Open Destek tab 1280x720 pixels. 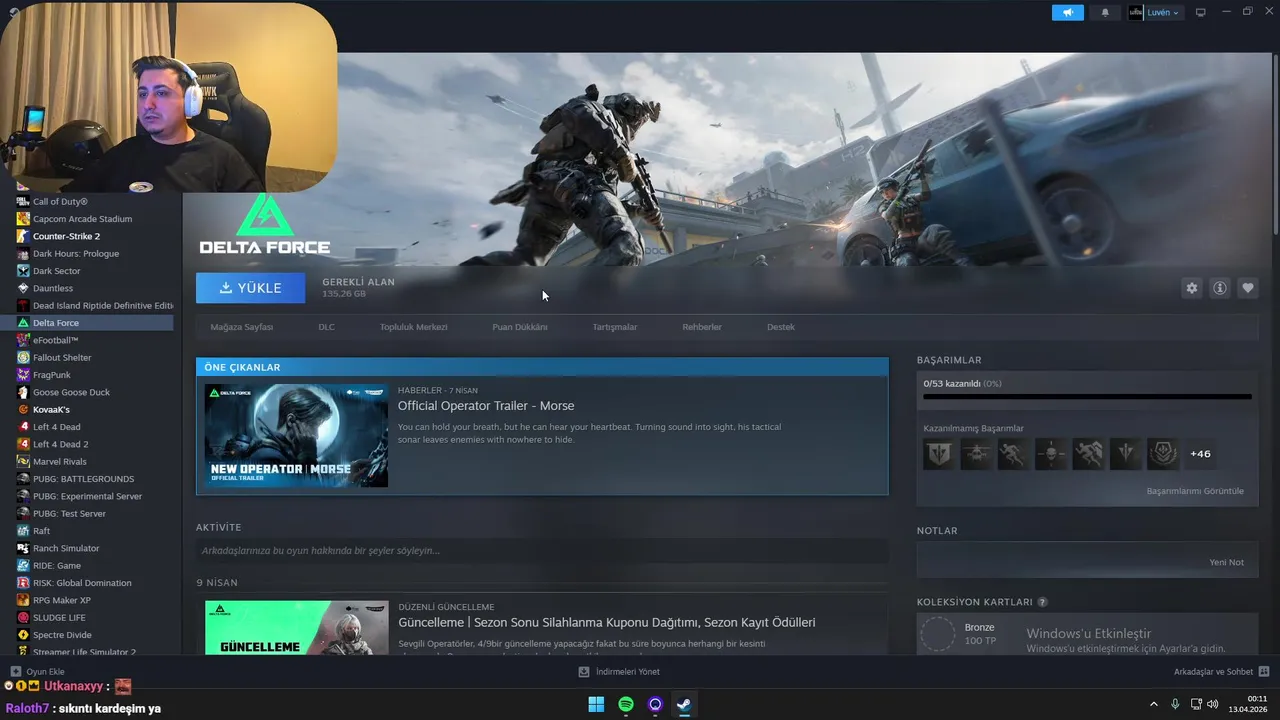[x=781, y=327]
